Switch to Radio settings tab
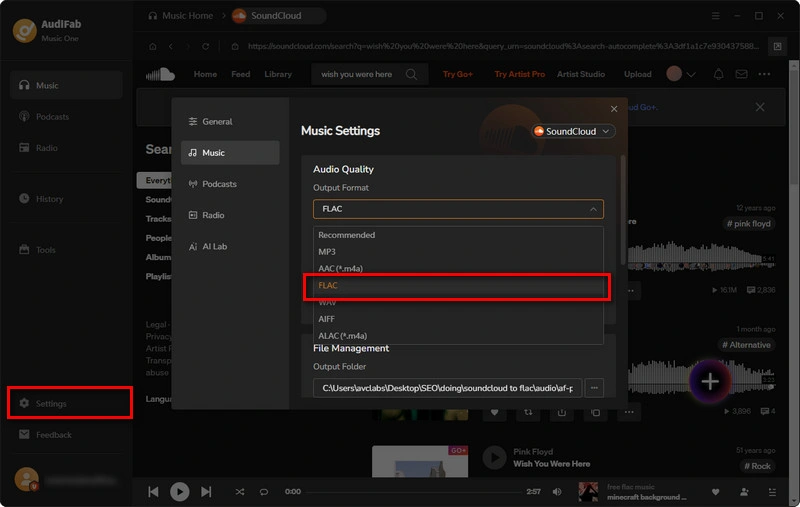 point(230,215)
